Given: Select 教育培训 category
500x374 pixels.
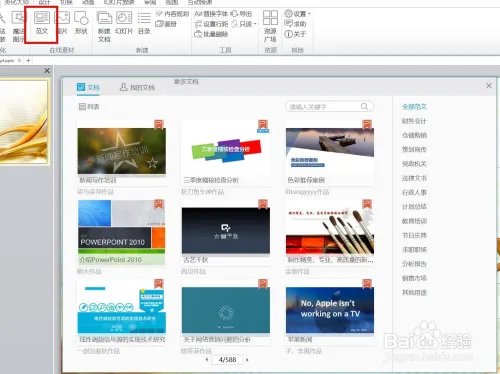Looking at the screenshot, I should point(414,221).
